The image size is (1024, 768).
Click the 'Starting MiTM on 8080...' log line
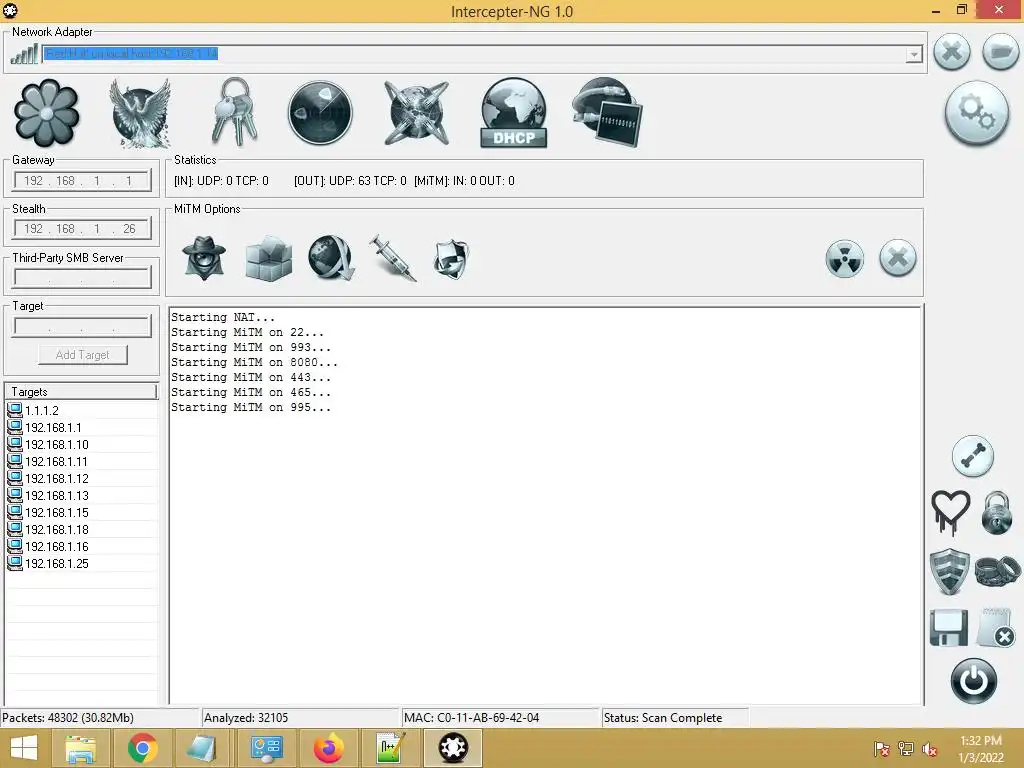(x=254, y=362)
